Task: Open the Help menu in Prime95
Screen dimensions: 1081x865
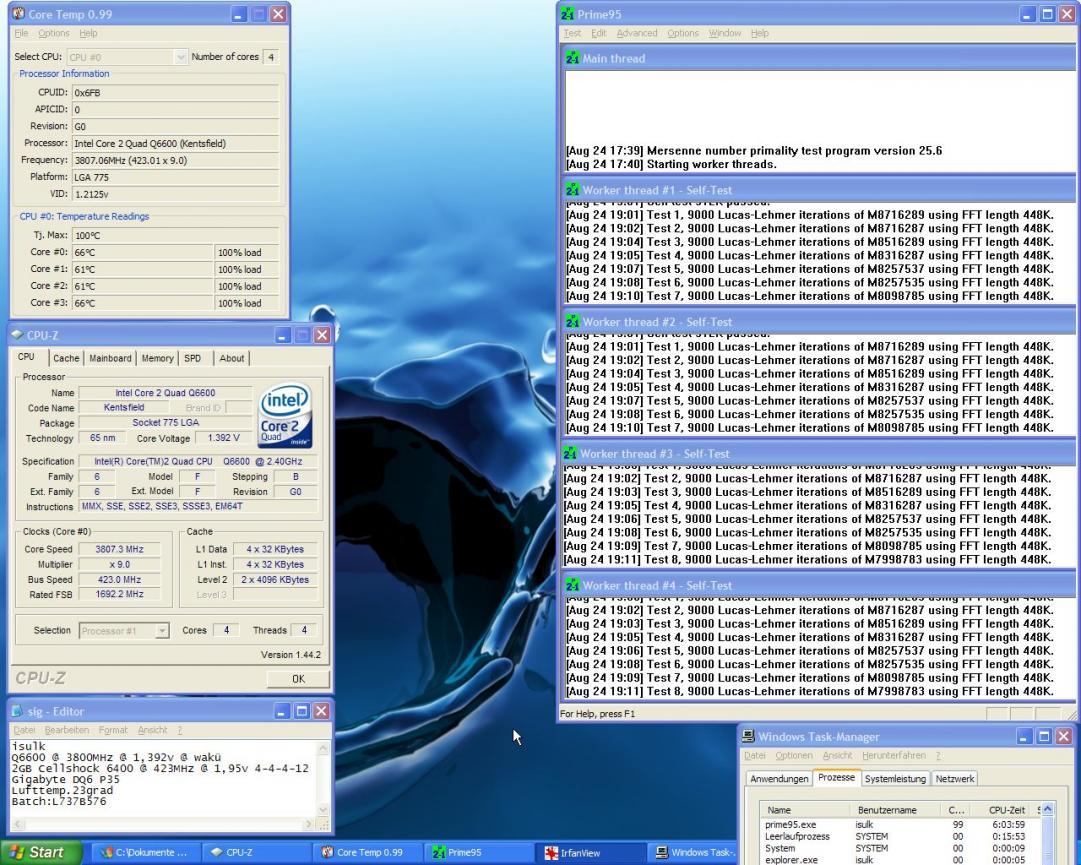Action: pos(760,33)
